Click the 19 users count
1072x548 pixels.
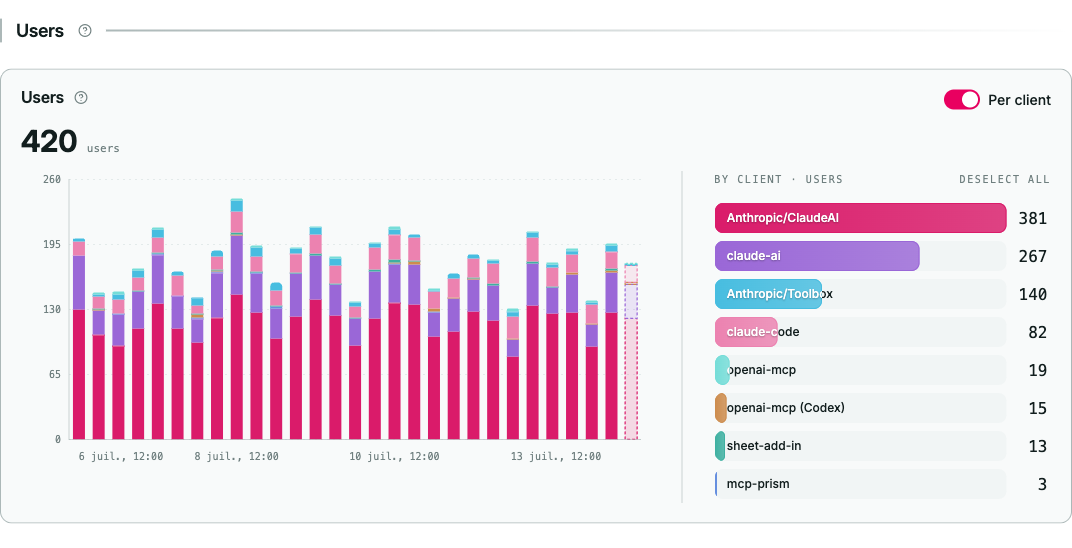pos(1037,370)
